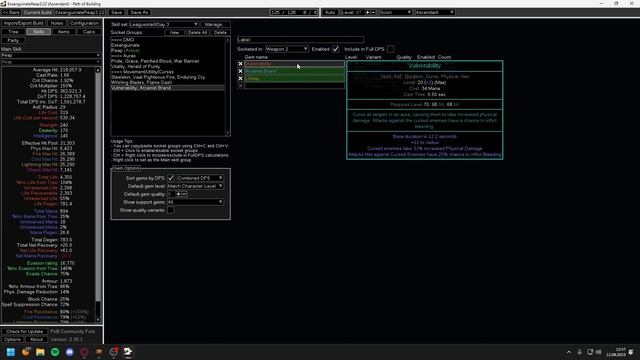Open the Socketed in Weapon 2 dropdown
Viewport: 640px width, 360px height.
coord(287,49)
